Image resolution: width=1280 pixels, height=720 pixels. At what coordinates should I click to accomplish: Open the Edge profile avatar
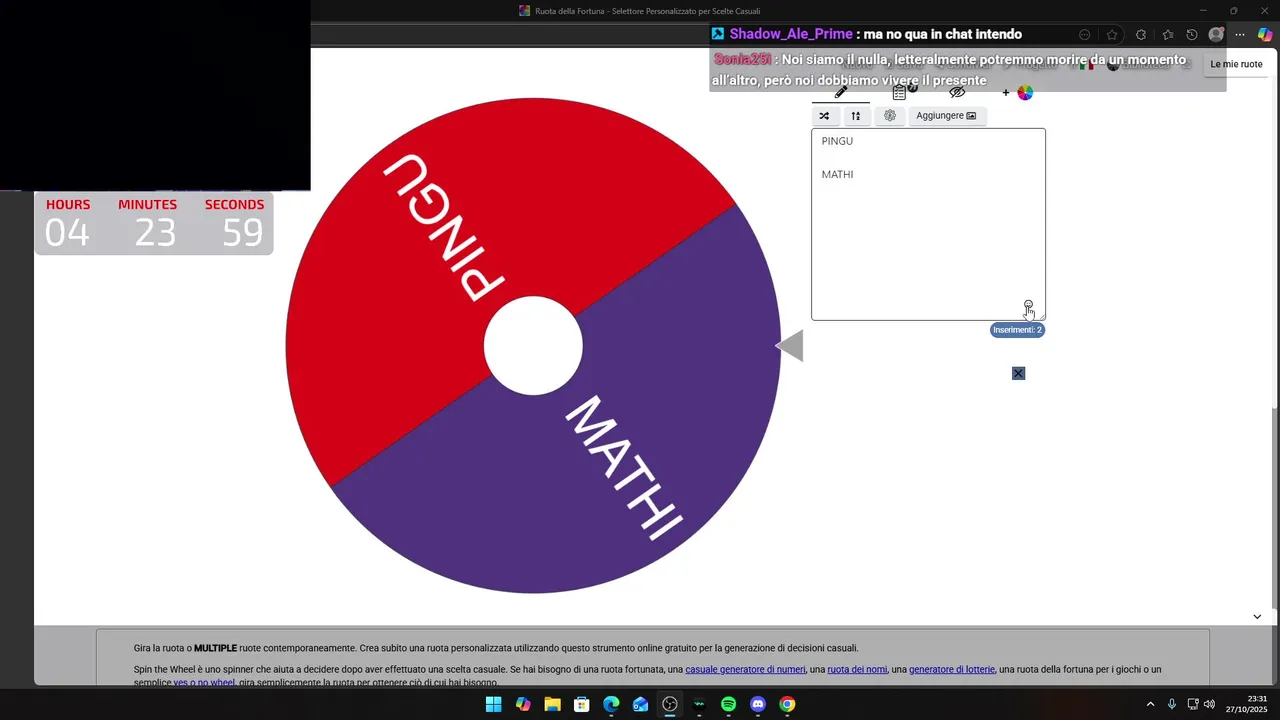pos(1216,34)
